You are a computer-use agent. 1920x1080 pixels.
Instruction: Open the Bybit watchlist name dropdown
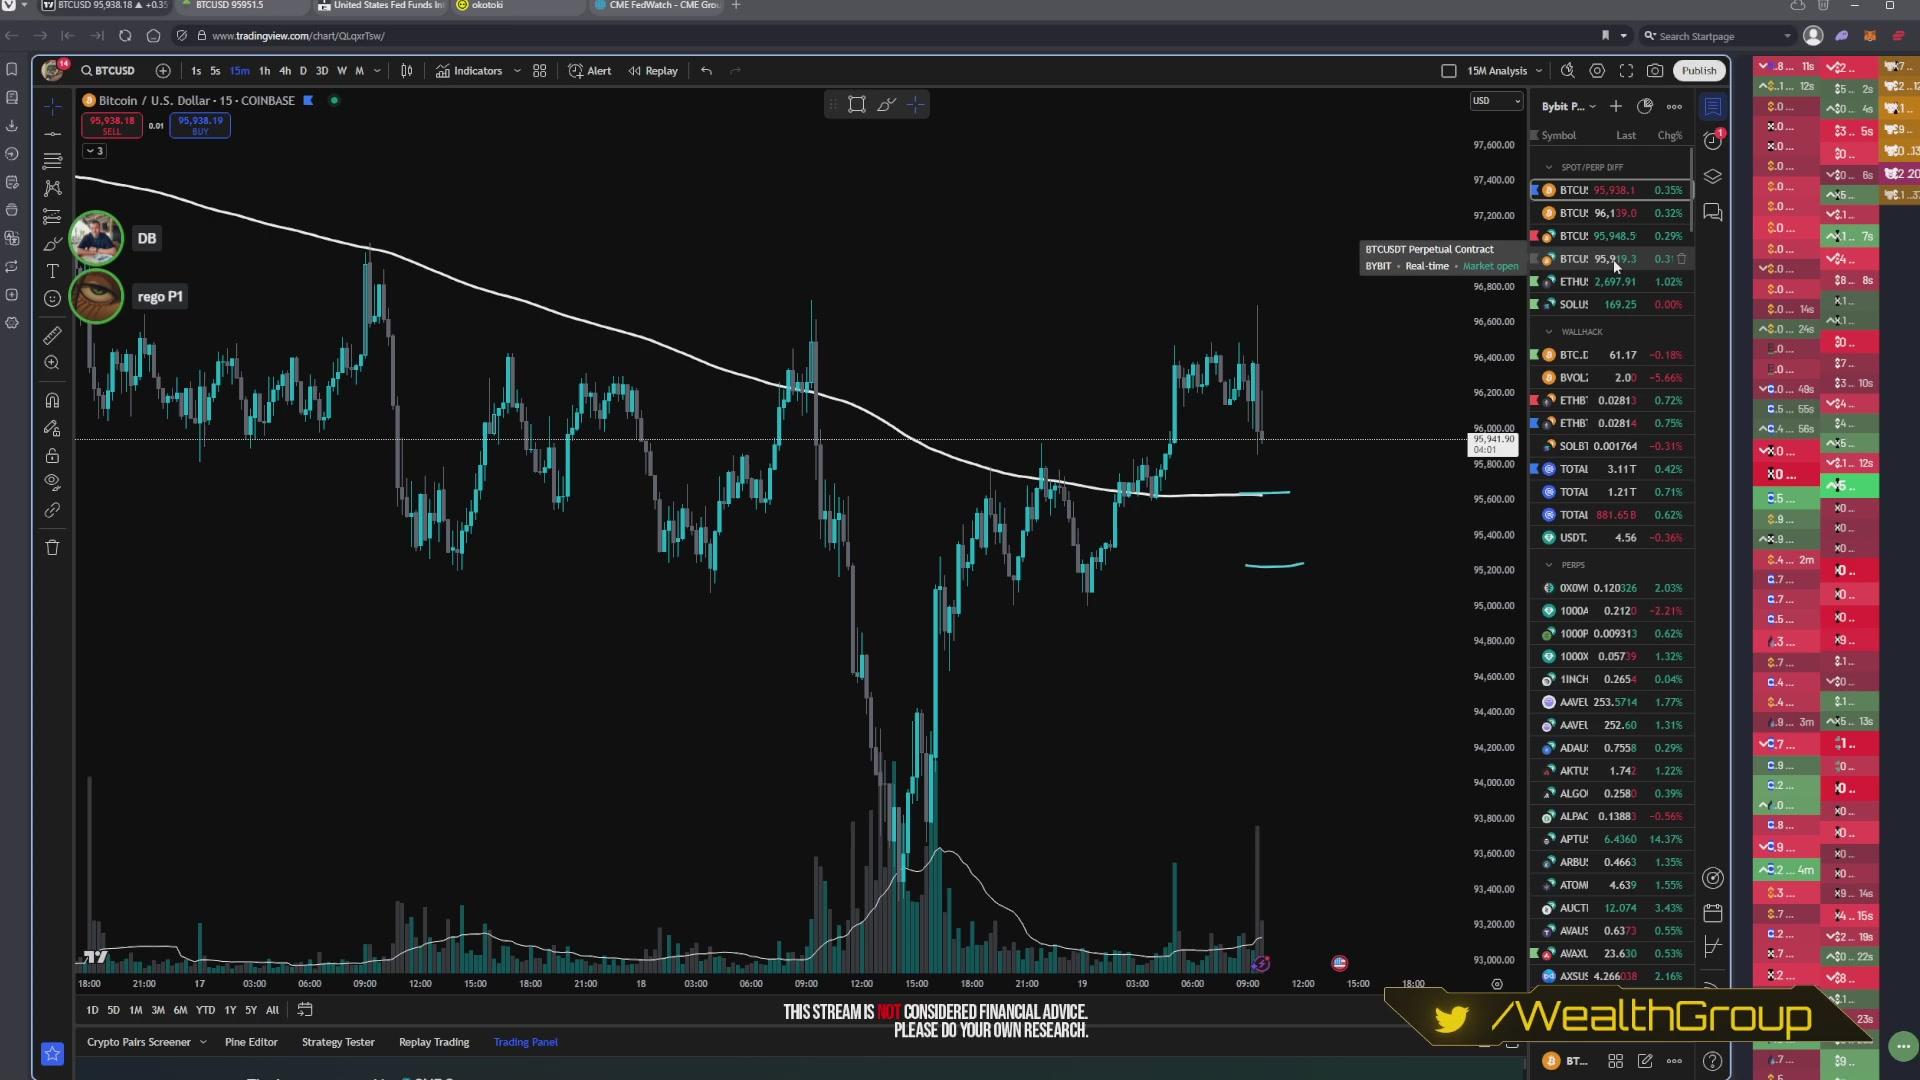(x=1568, y=106)
